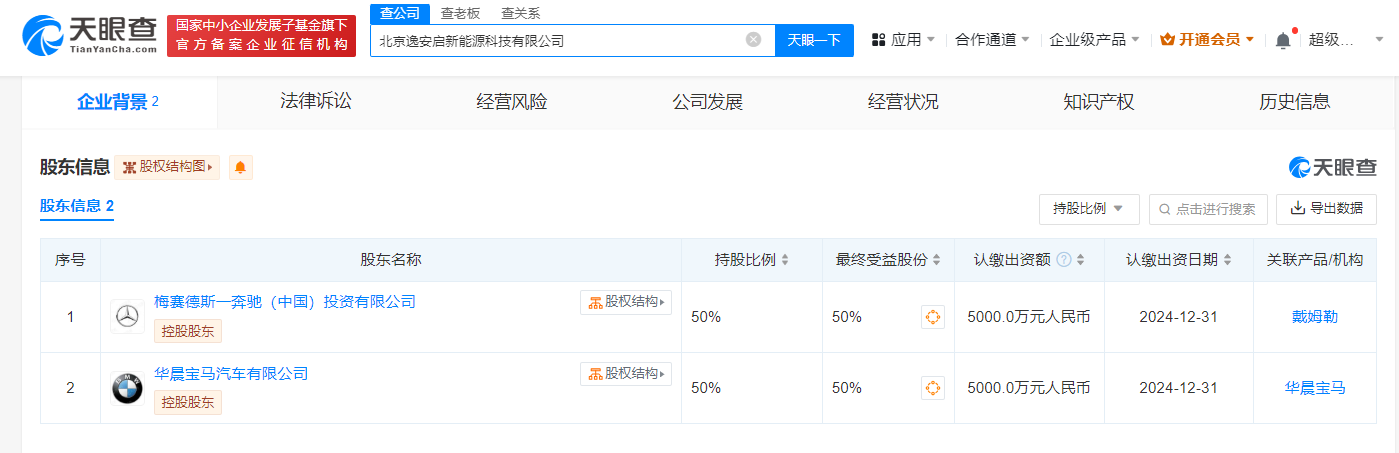
Task: Sort by 最终受益股份 column arrows
Action: click(936, 260)
